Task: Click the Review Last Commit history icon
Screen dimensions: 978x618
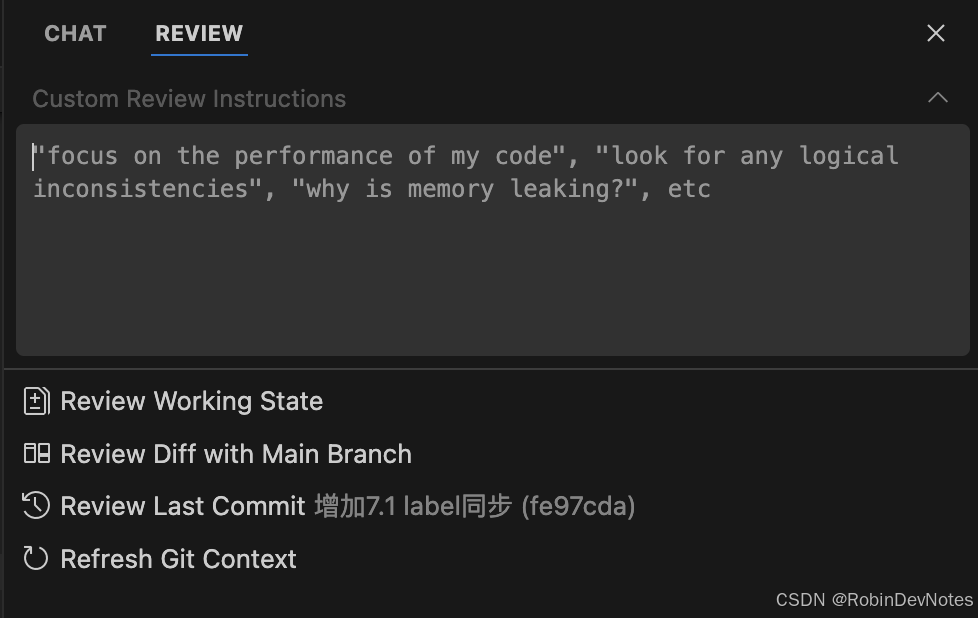Action: (36, 506)
